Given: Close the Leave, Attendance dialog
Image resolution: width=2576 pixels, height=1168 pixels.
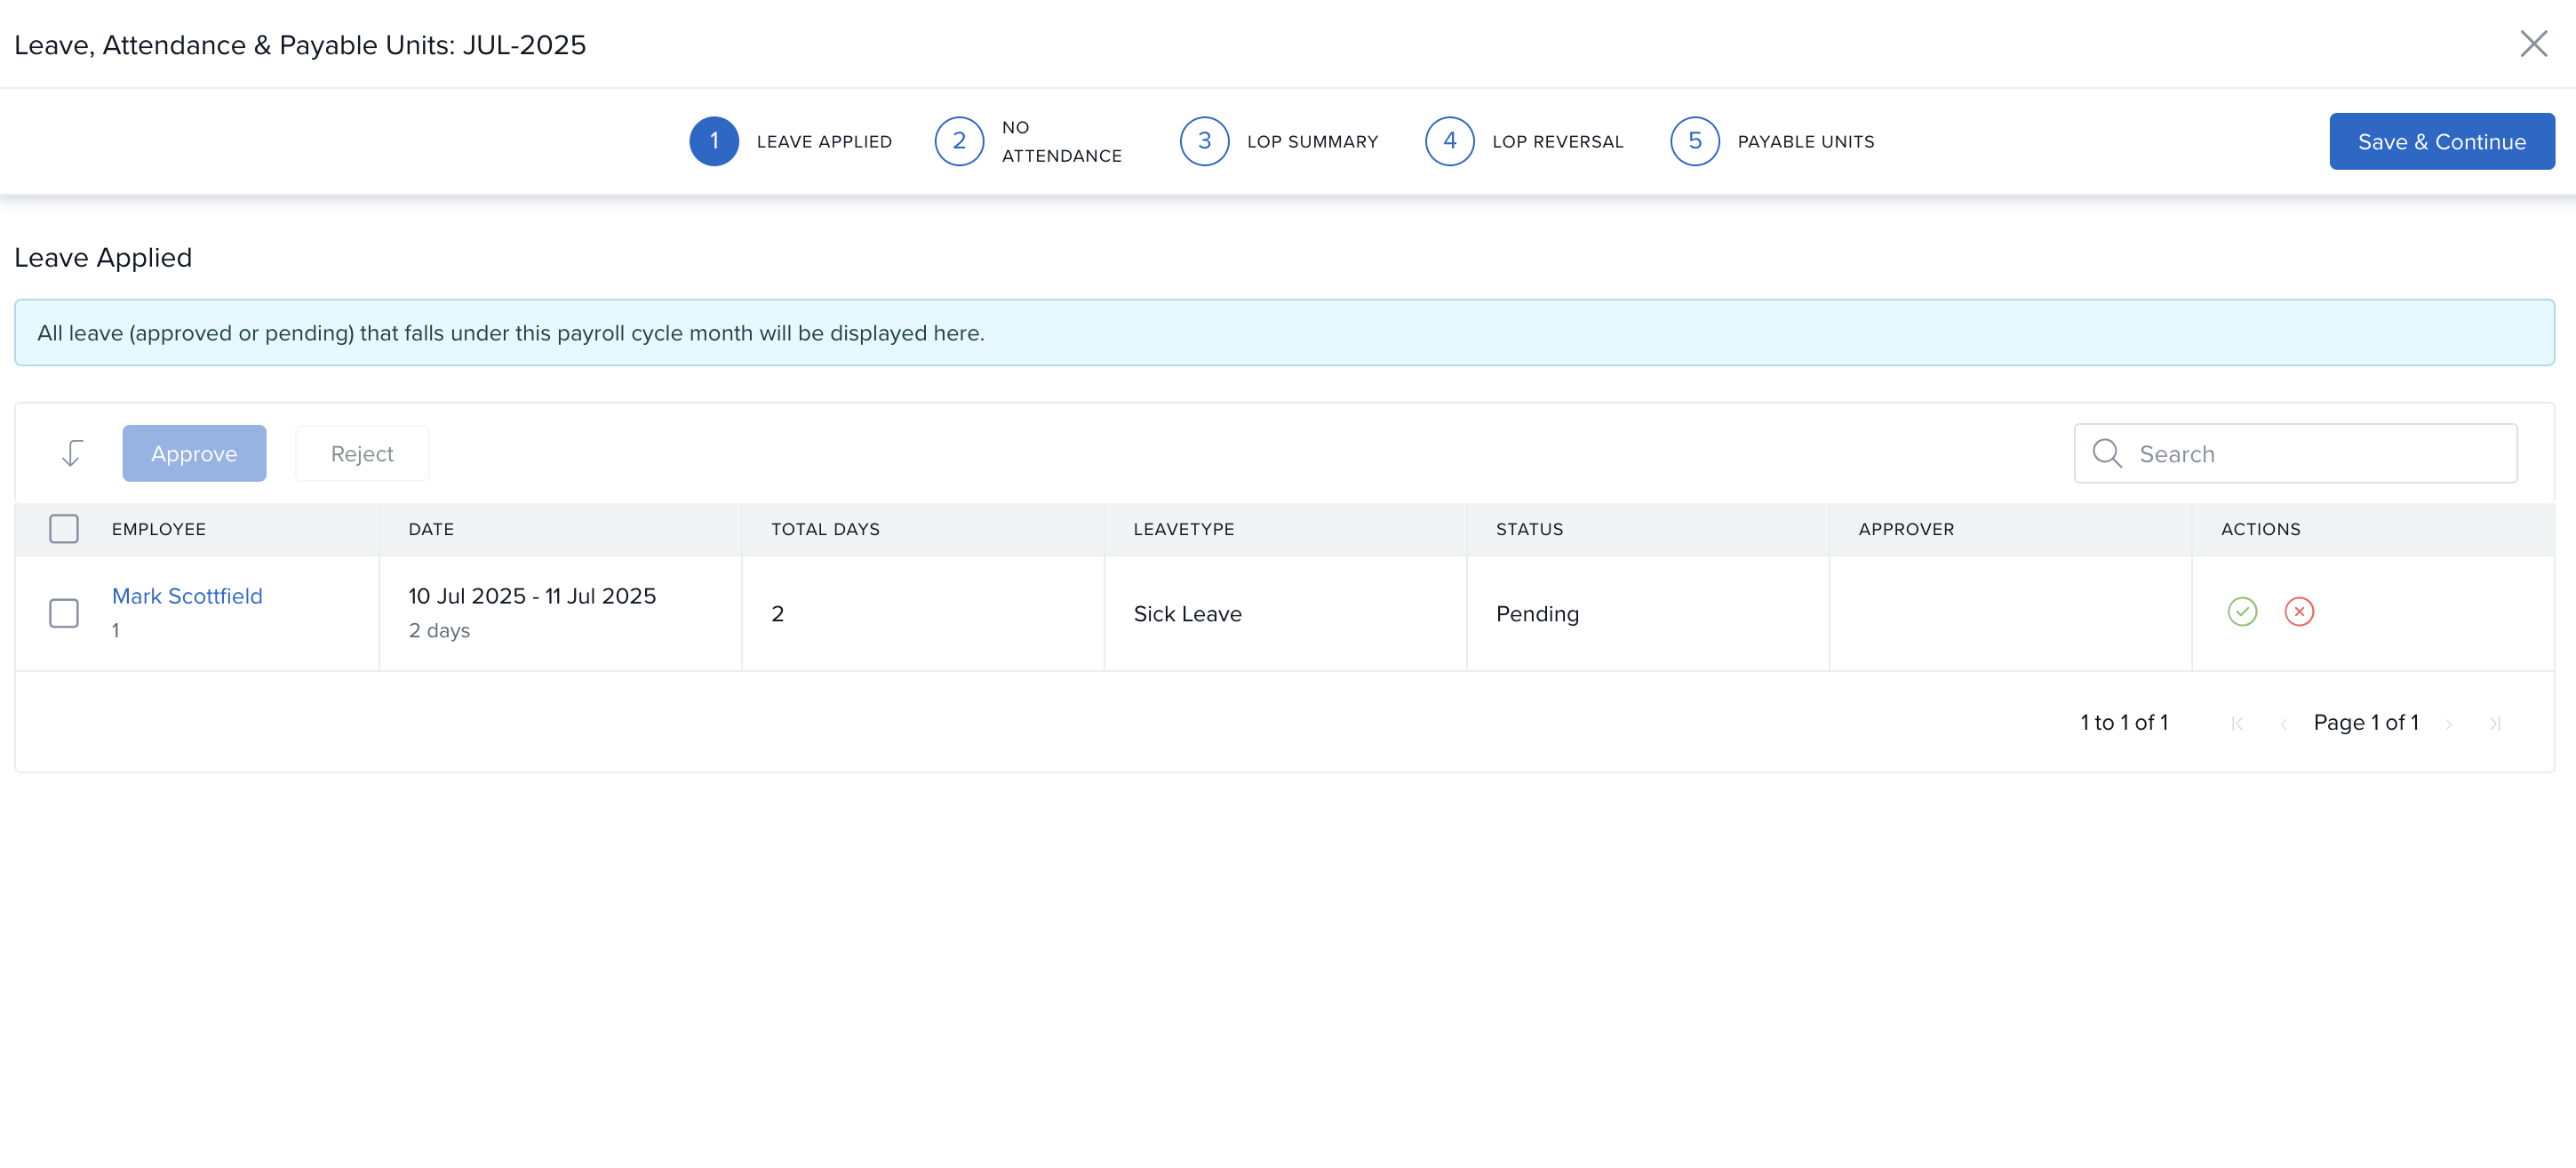Looking at the screenshot, I should click(2533, 44).
